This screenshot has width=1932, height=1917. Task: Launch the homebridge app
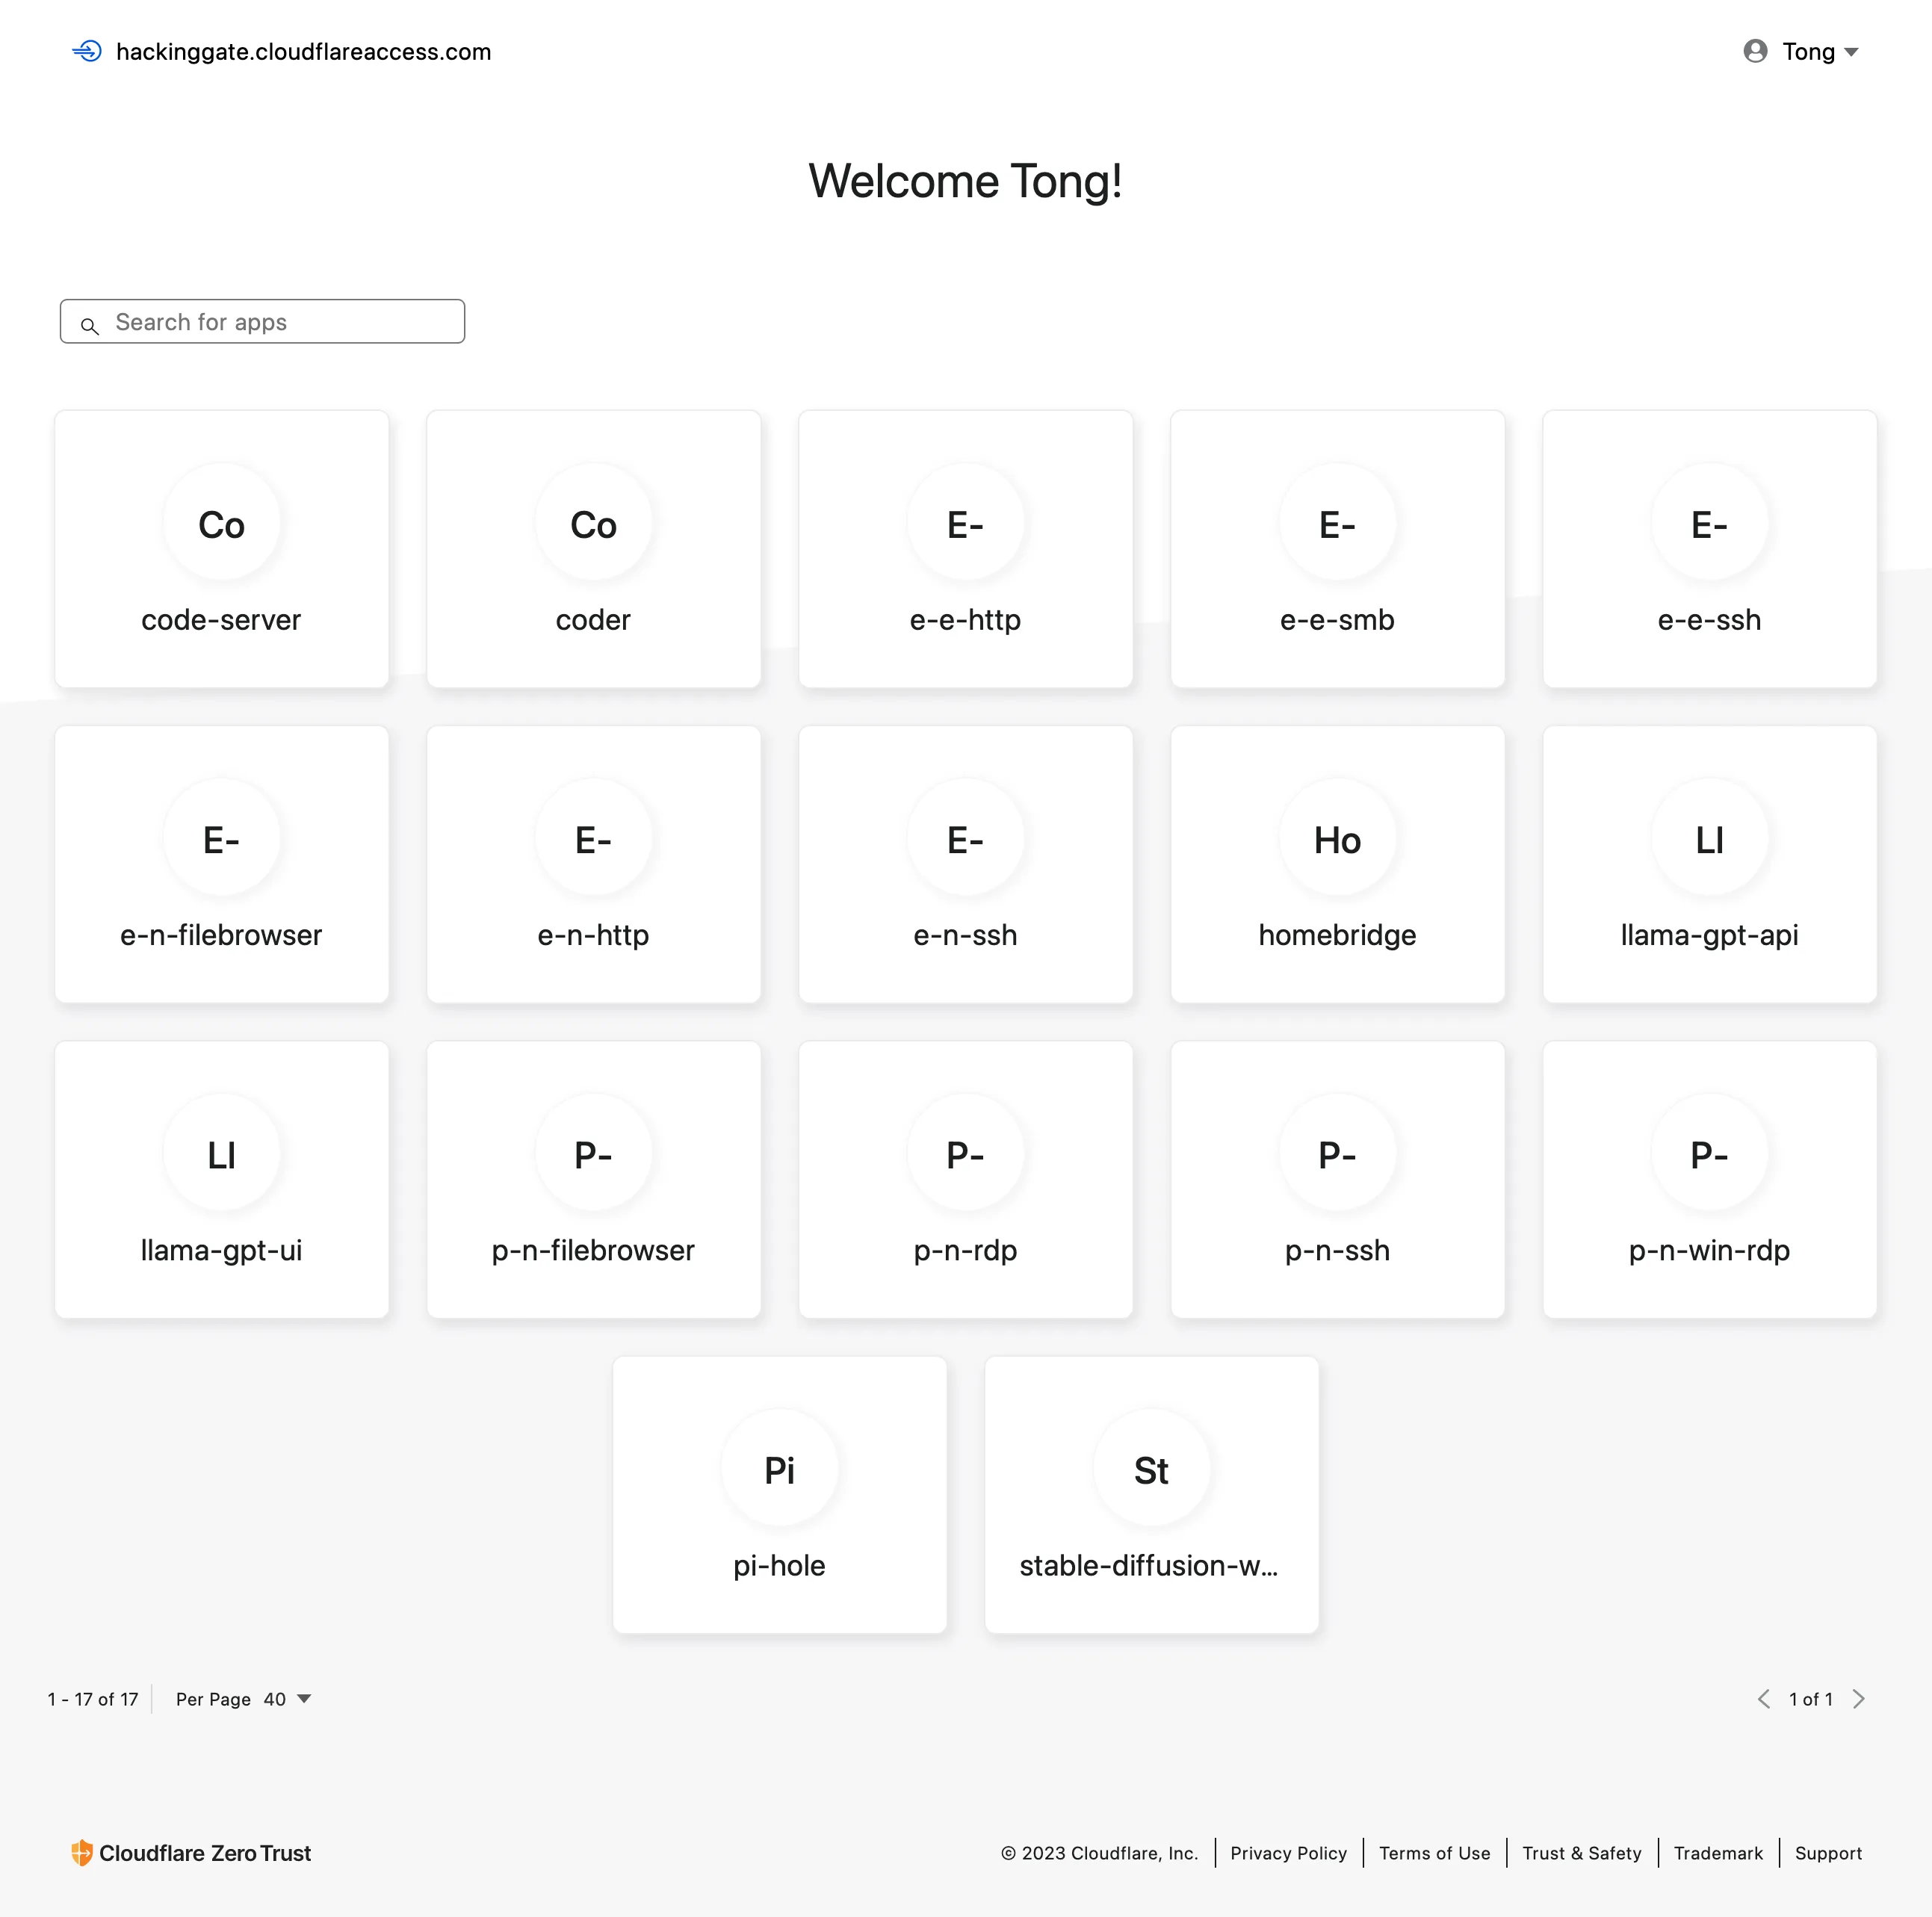1337,864
